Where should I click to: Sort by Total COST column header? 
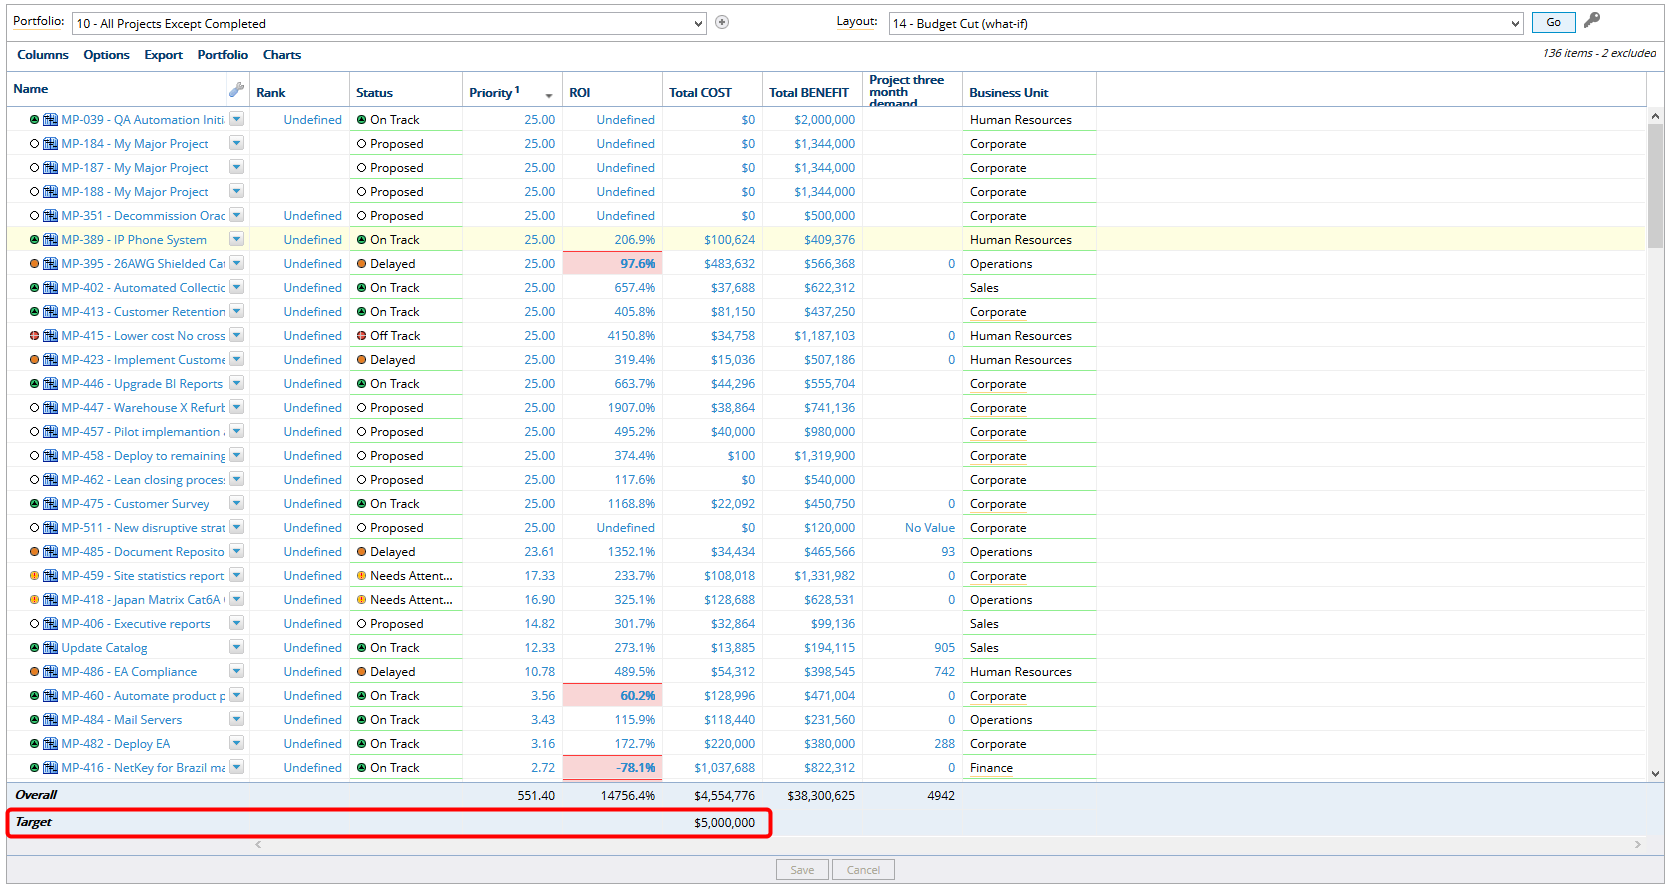tap(700, 93)
